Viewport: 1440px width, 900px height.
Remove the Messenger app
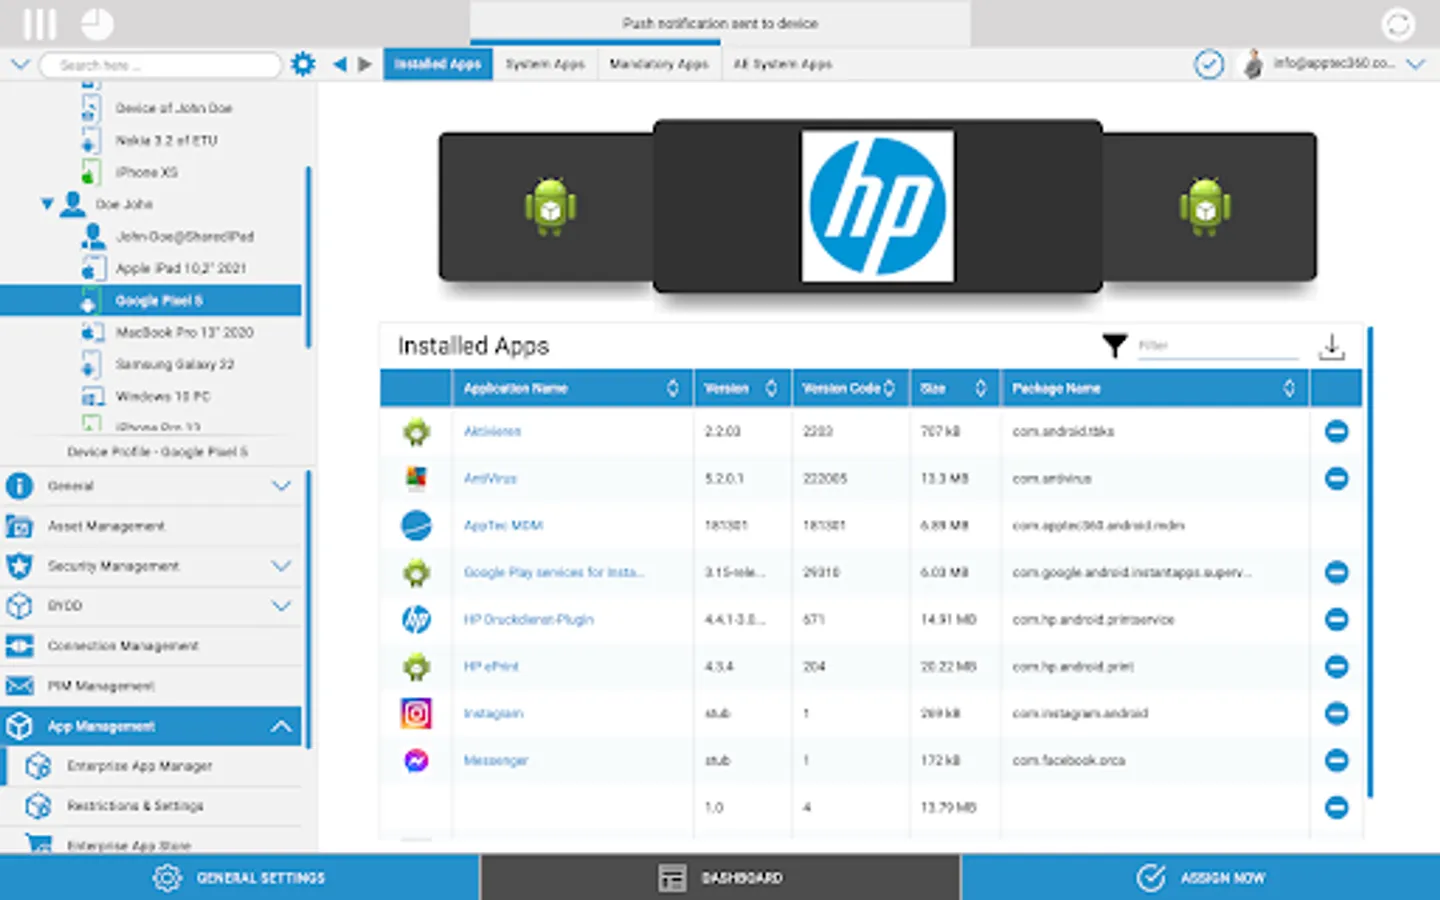pyautogui.click(x=1336, y=760)
